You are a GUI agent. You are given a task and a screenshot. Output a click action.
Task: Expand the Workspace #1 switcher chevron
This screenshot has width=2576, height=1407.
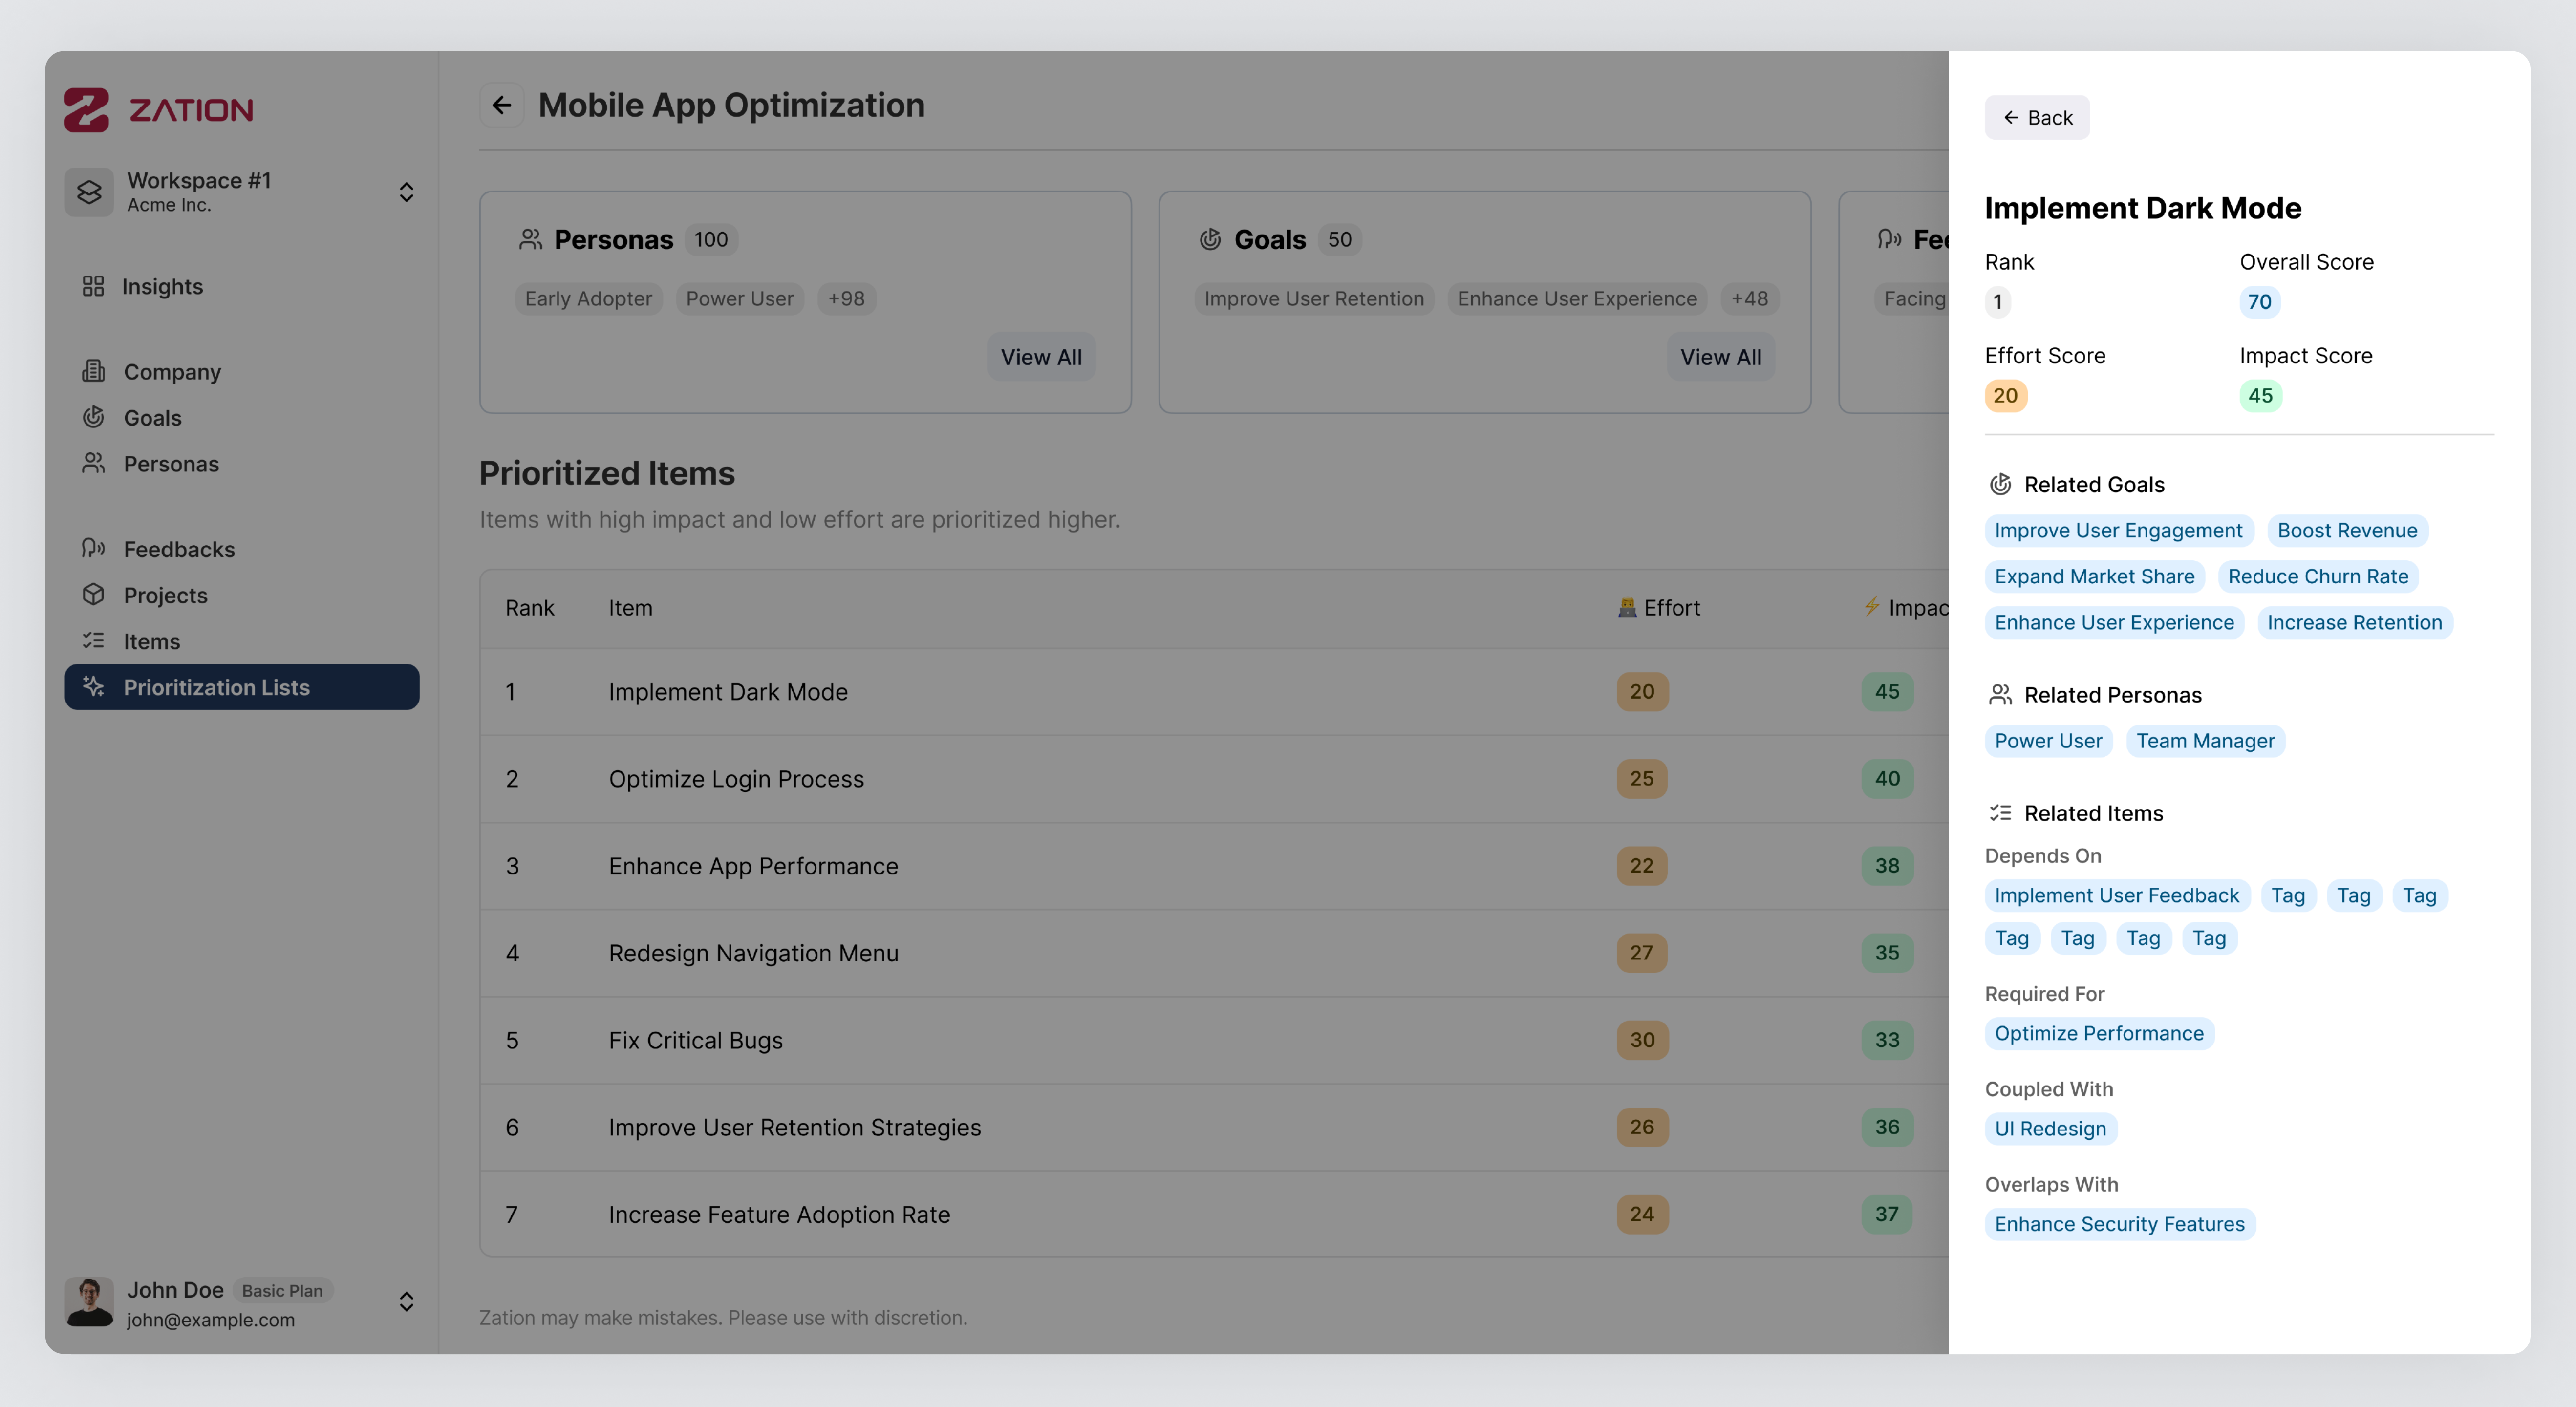pyautogui.click(x=406, y=192)
